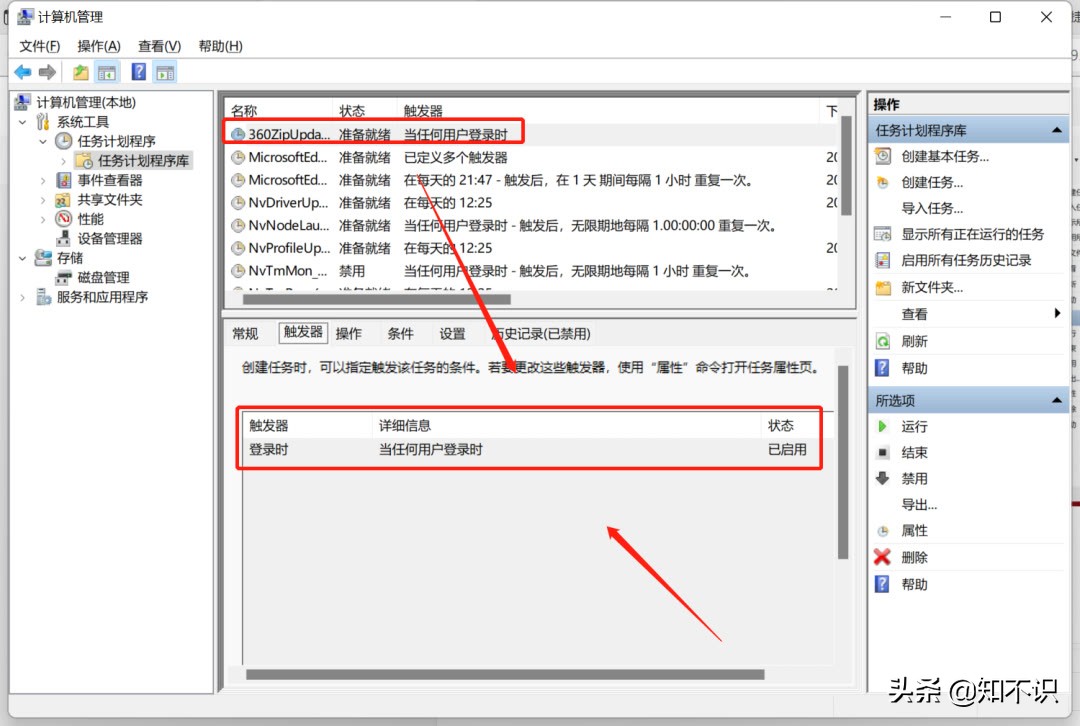This screenshot has height=726, width=1080.
Task: Switch to the 设置 tab
Action: (x=453, y=333)
